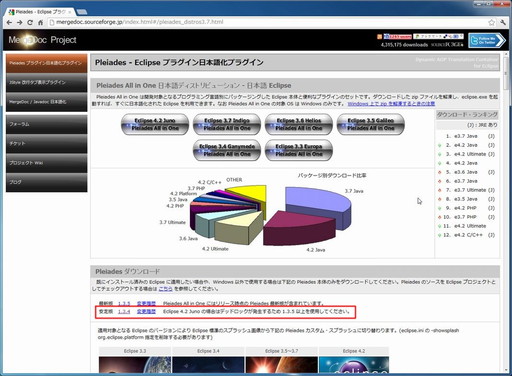Click the Follow Me On Twitter badge
The width and height of the screenshot is (512, 376).
pos(487,40)
